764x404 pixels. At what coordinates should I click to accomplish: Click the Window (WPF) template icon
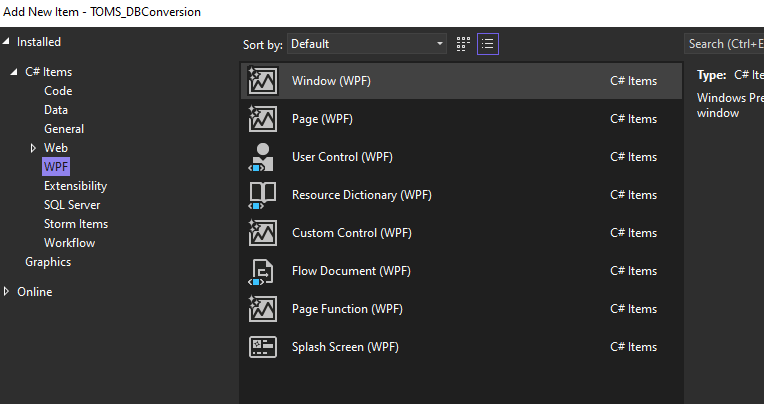(x=262, y=81)
